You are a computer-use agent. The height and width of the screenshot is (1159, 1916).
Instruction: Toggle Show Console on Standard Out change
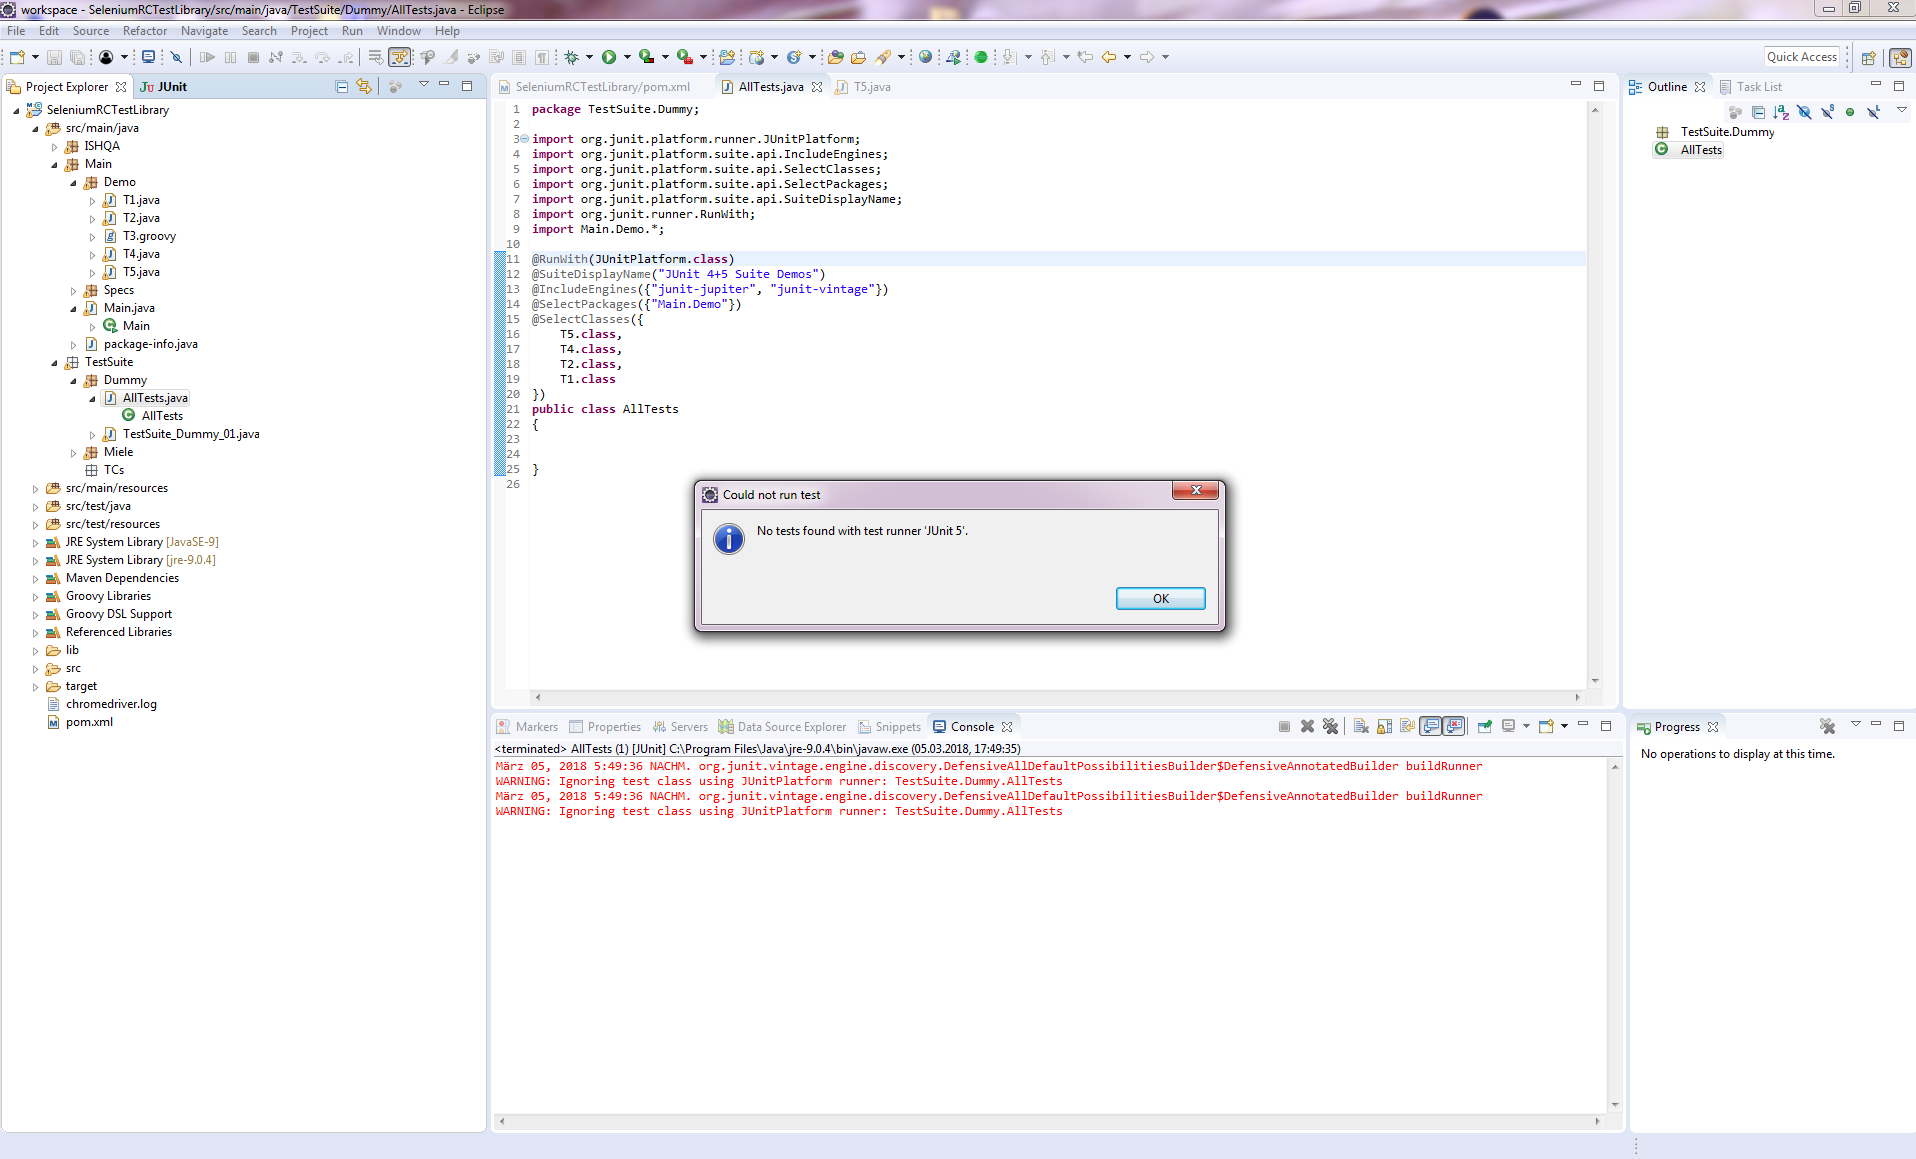[x=1431, y=727]
